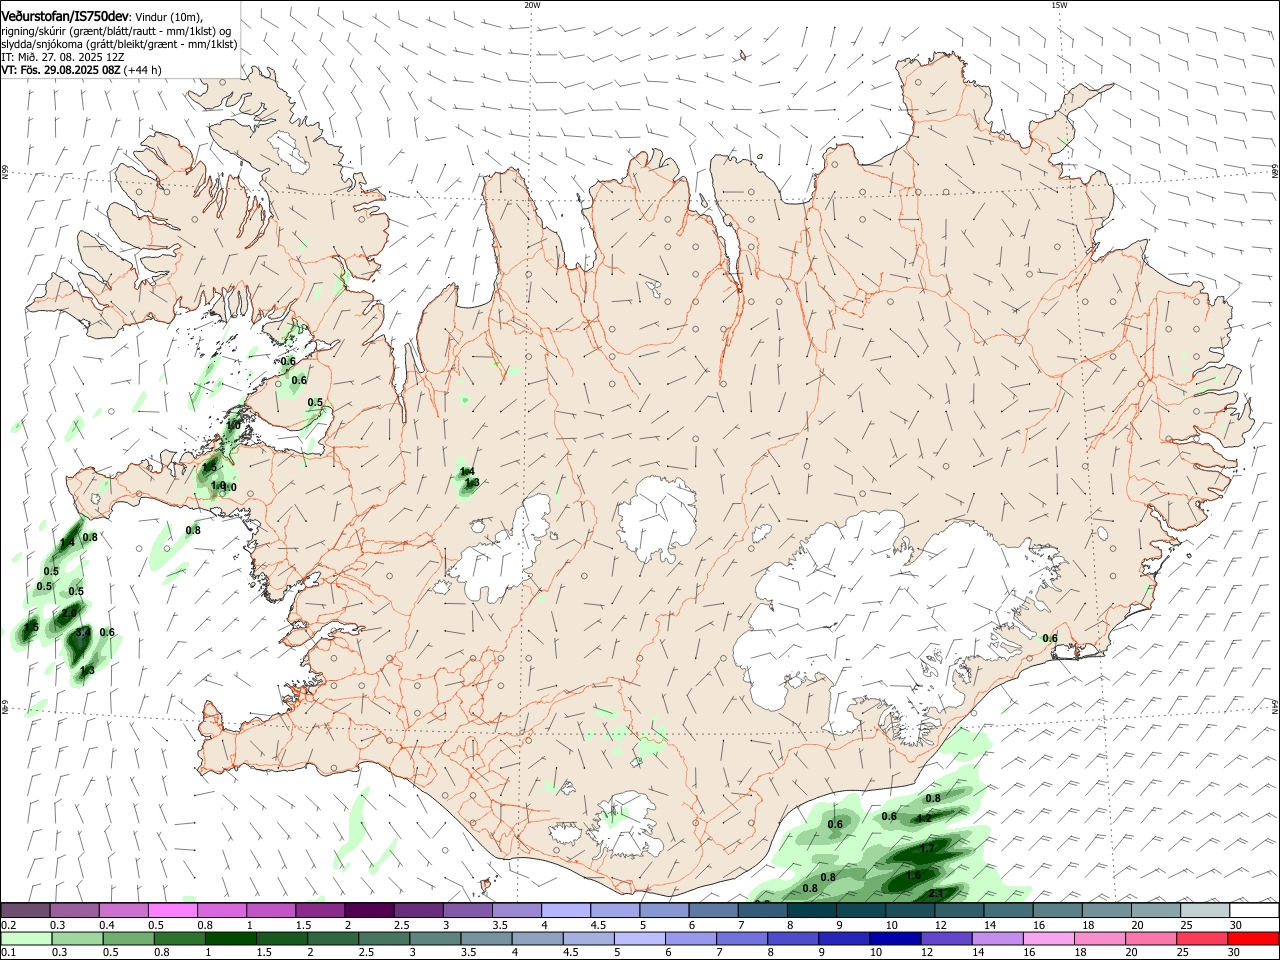Image resolution: width=1280 pixels, height=960 pixels.
Task: Pick the orchid snow swatch labeled 0.4
Action: [x=123, y=910]
